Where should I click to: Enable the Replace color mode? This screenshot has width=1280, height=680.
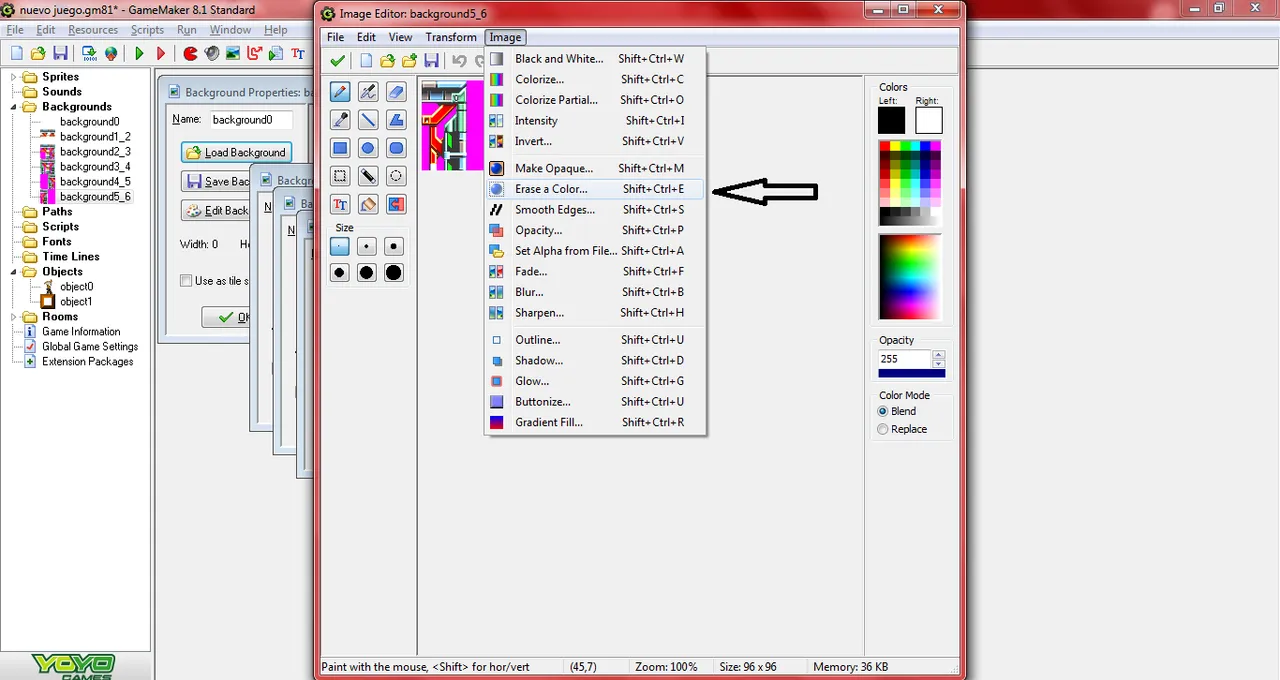pos(882,429)
